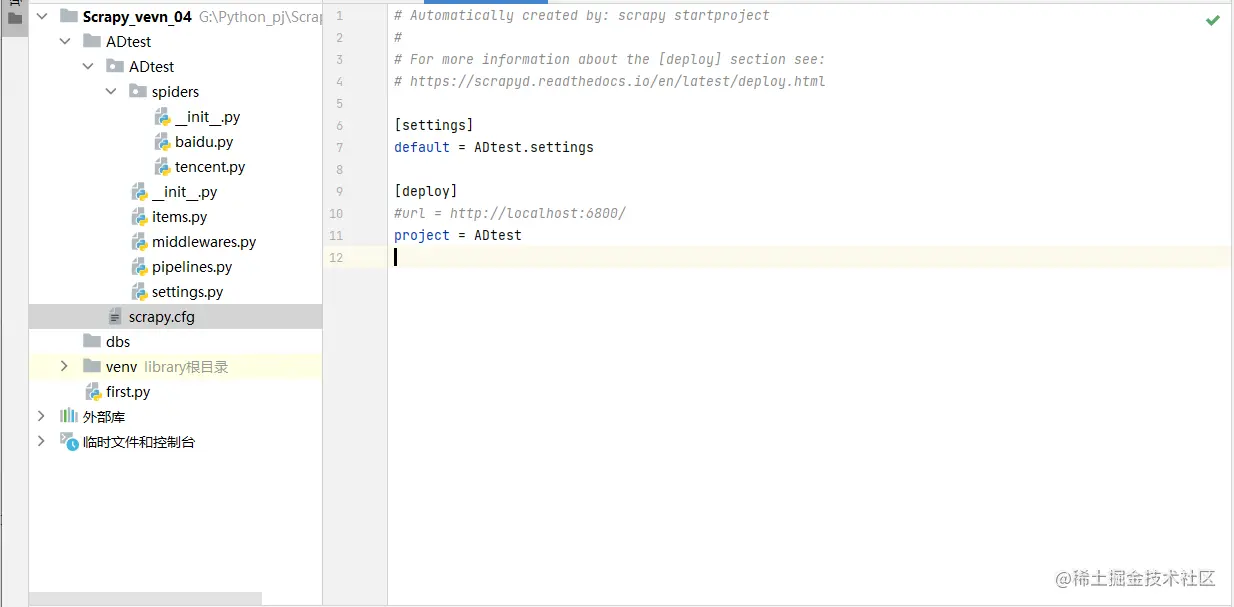Click the dbs folder icon
Screen dimensions: 1234x607
click(92, 341)
